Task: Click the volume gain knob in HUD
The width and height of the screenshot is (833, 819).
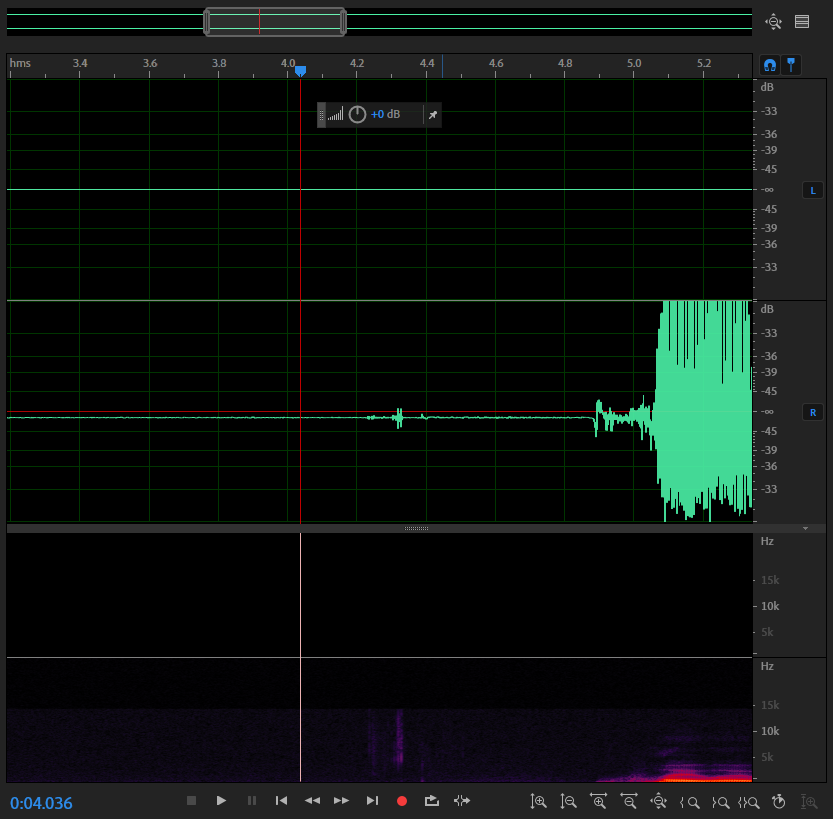Action: [357, 115]
